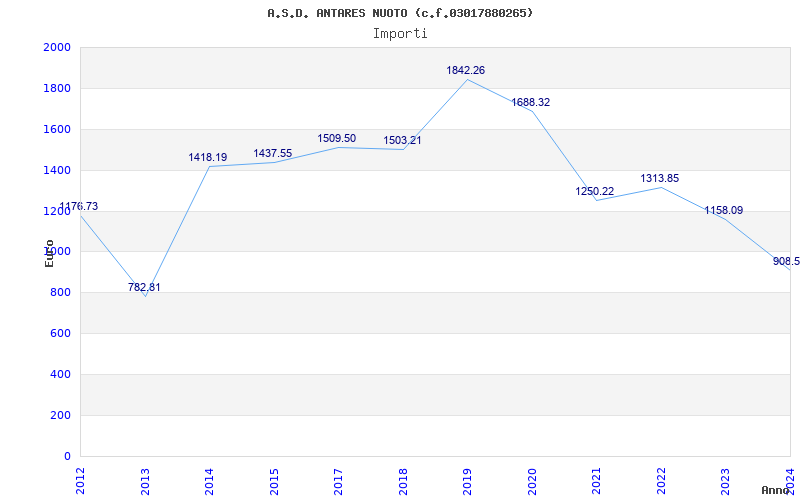Screen dimensions: 800x500
Task: Click the x-axis year label 2020
Action: tap(532, 481)
